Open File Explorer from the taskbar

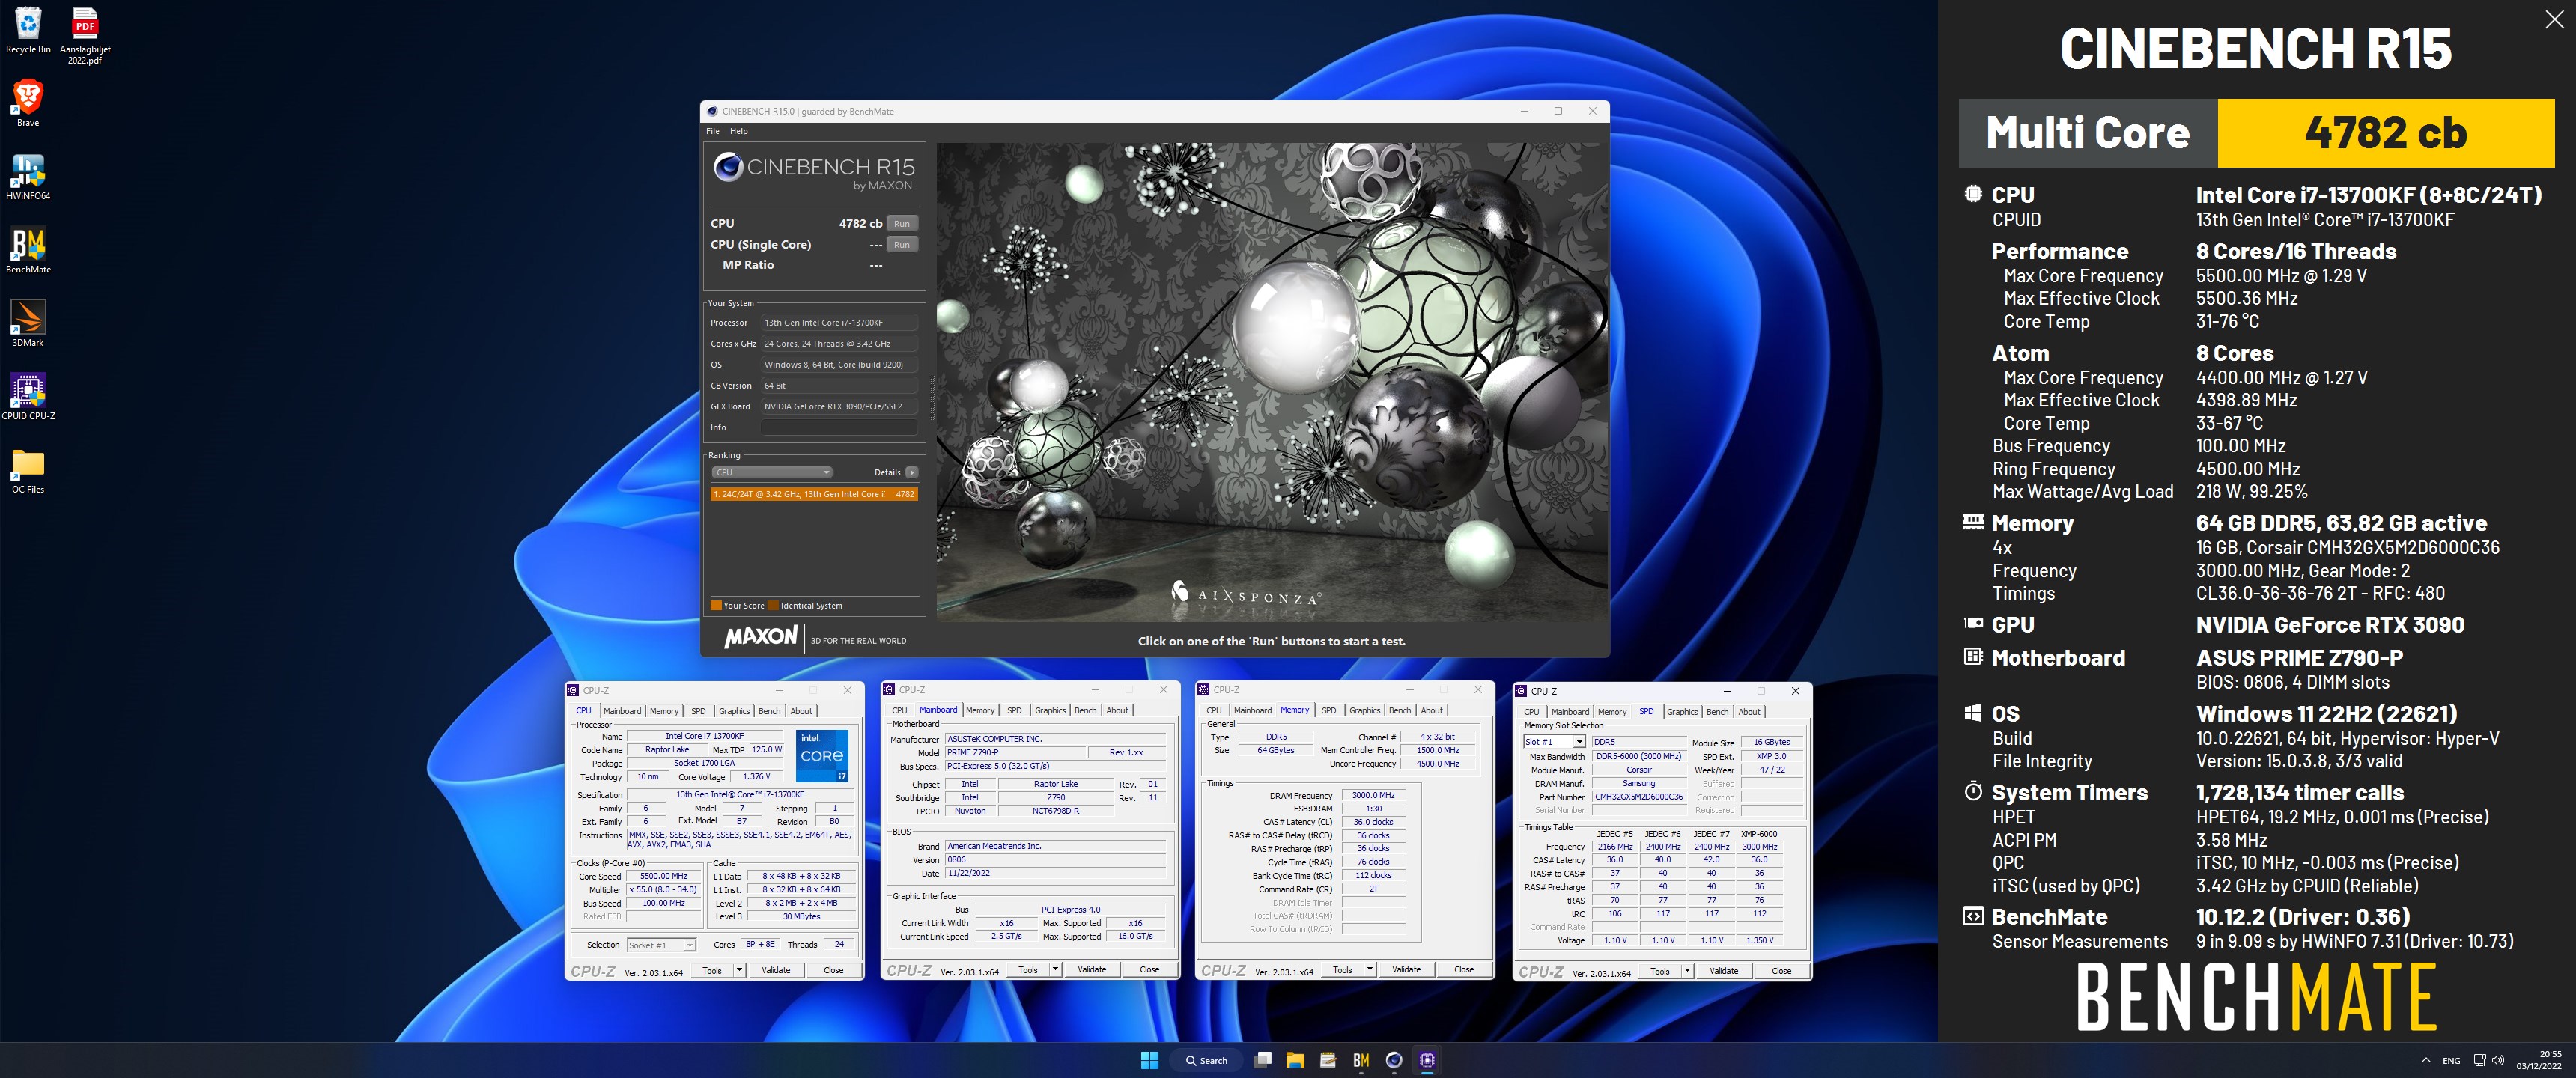pyautogui.click(x=1295, y=1060)
